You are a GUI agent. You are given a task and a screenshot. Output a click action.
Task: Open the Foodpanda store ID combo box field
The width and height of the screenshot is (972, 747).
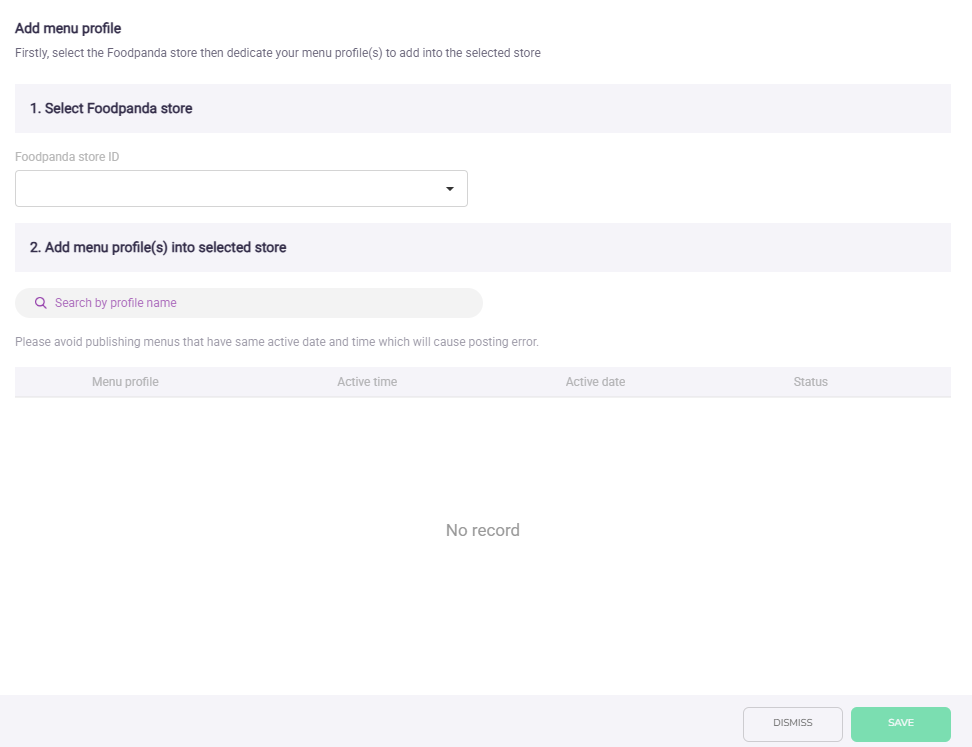(228, 189)
